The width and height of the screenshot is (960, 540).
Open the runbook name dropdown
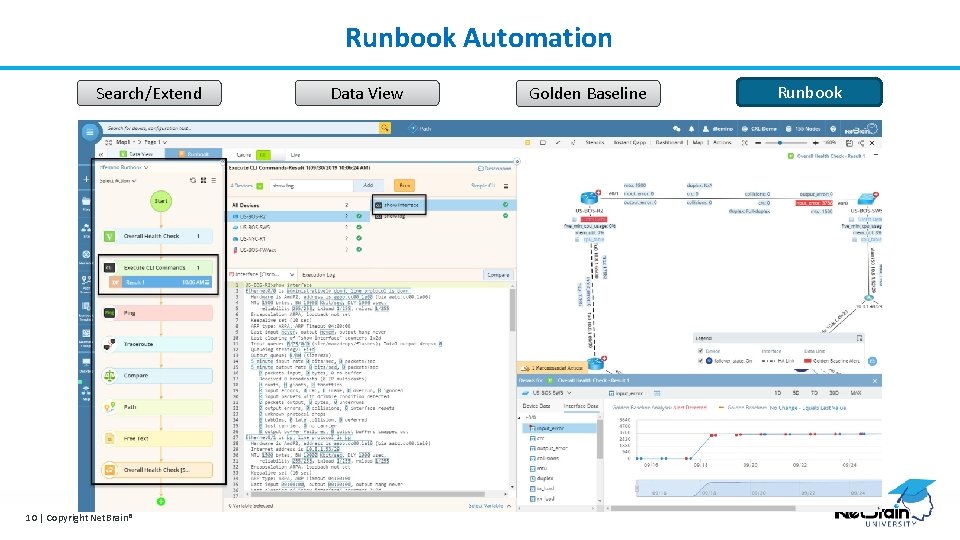coord(124,167)
